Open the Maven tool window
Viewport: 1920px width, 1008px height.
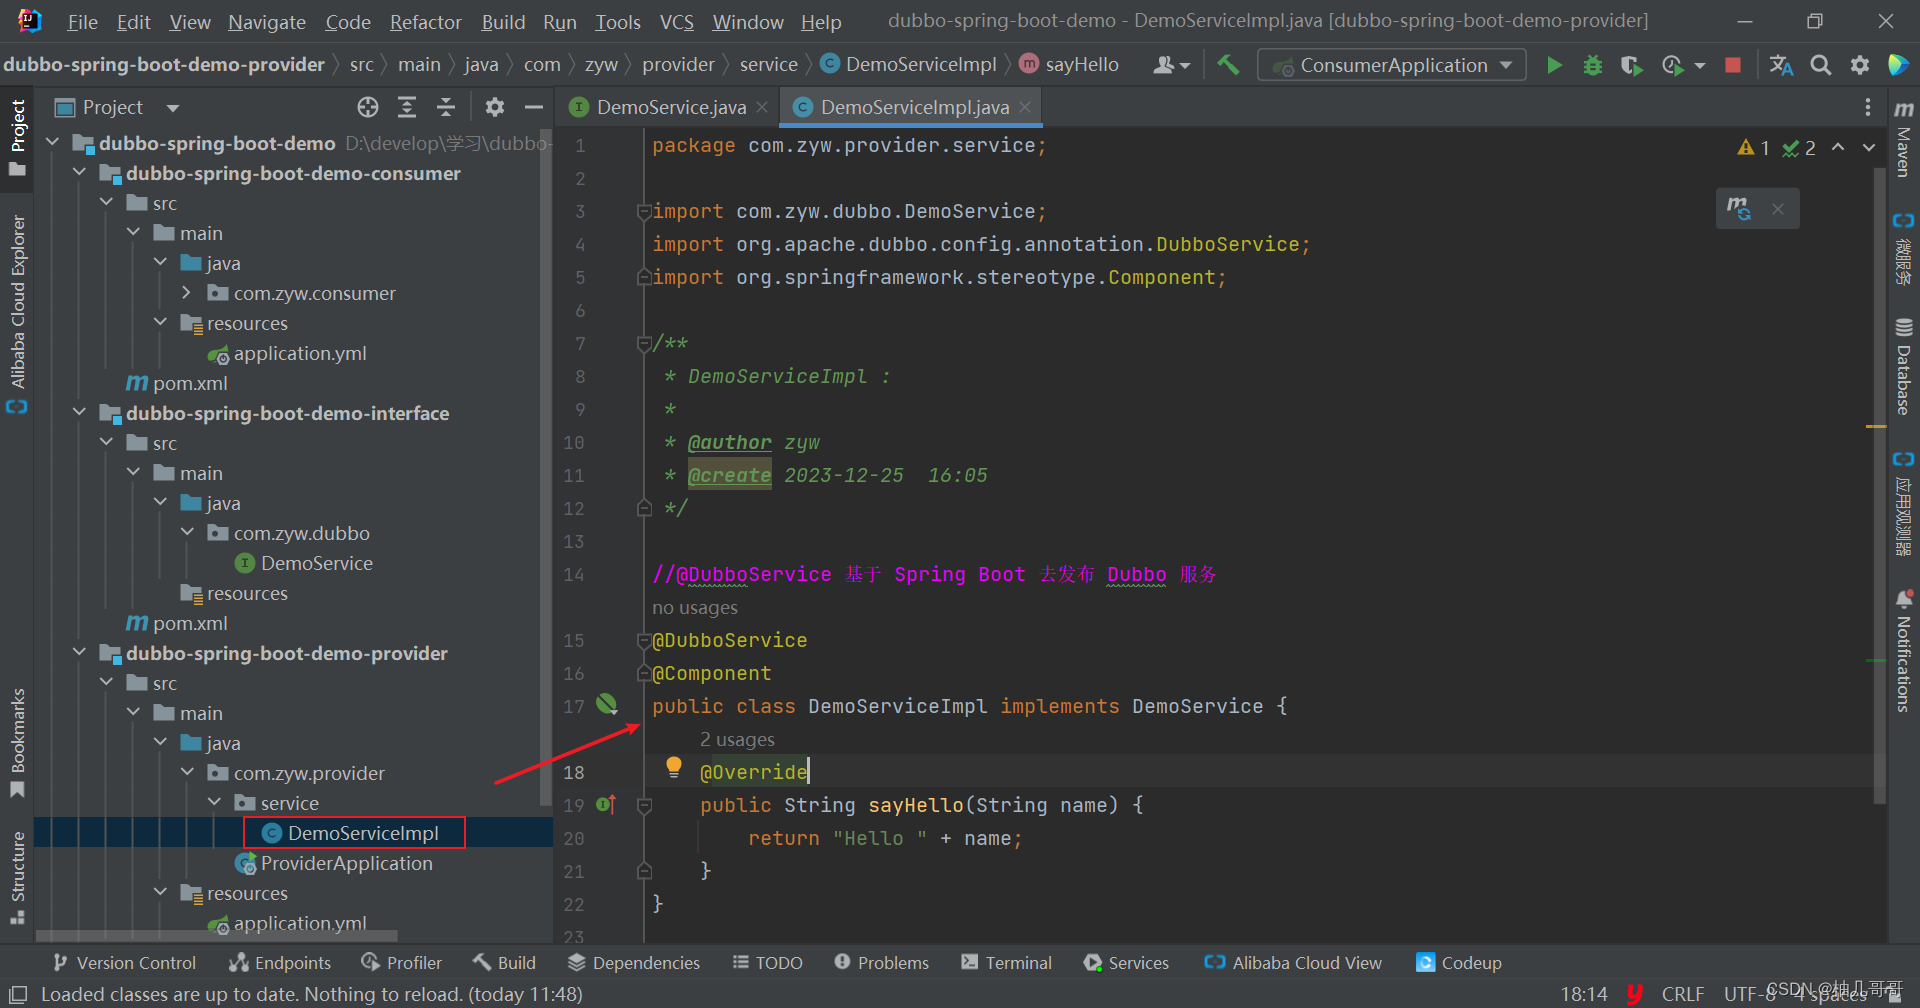tap(1903, 138)
